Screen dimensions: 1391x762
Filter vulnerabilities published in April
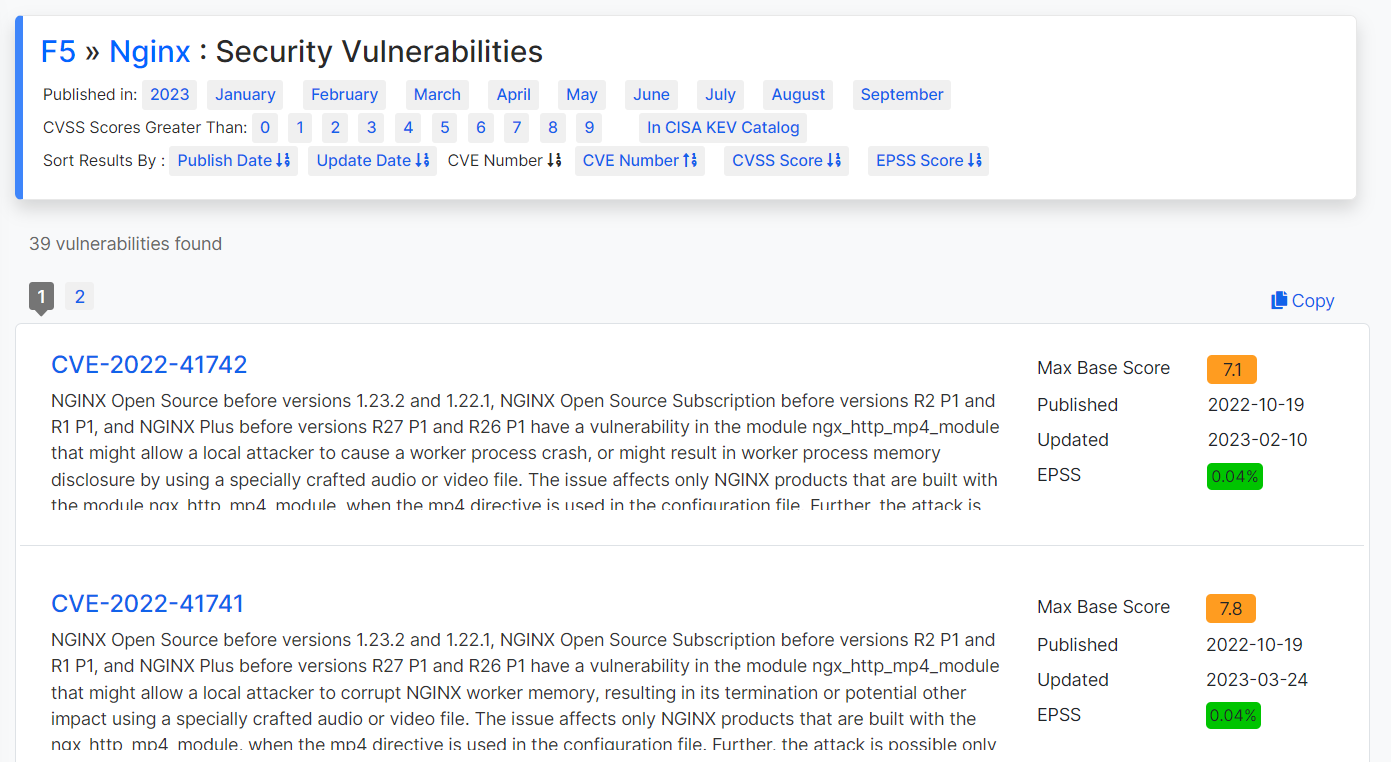click(514, 94)
